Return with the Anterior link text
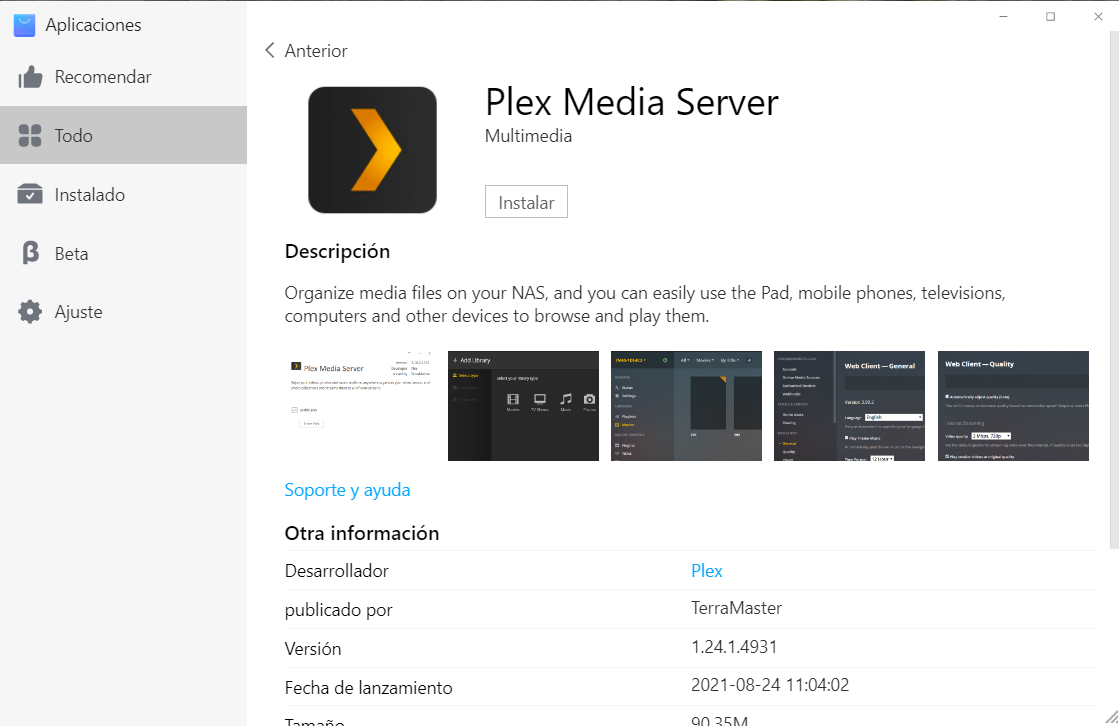Viewport: 1119px width, 726px height. click(x=316, y=51)
